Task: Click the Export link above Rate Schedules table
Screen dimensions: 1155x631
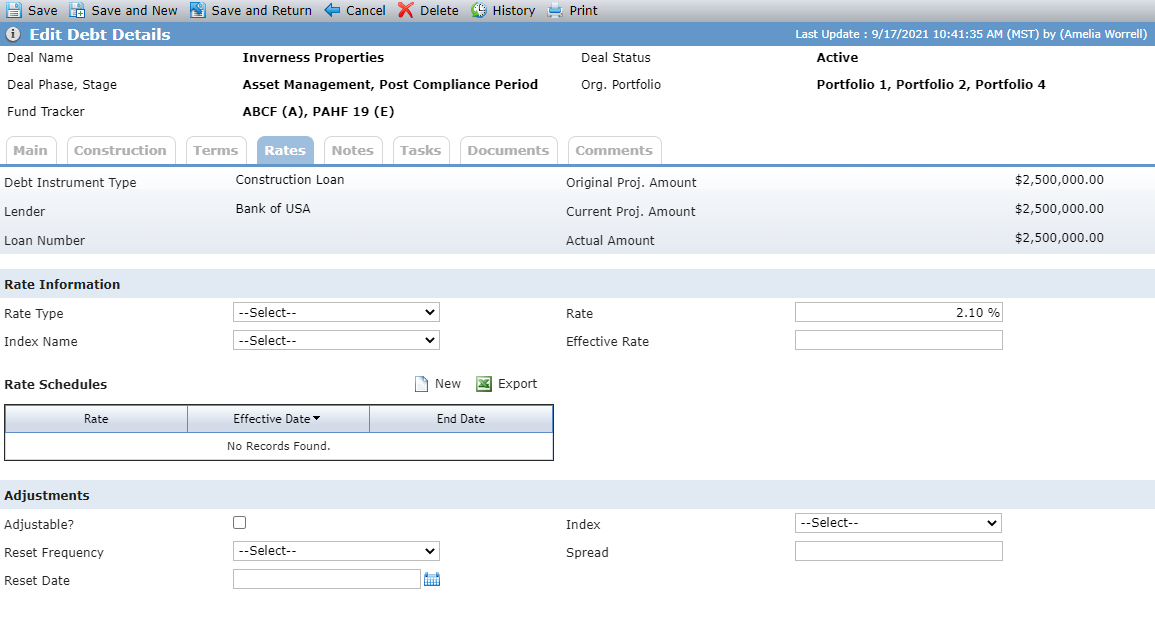Action: click(x=518, y=384)
